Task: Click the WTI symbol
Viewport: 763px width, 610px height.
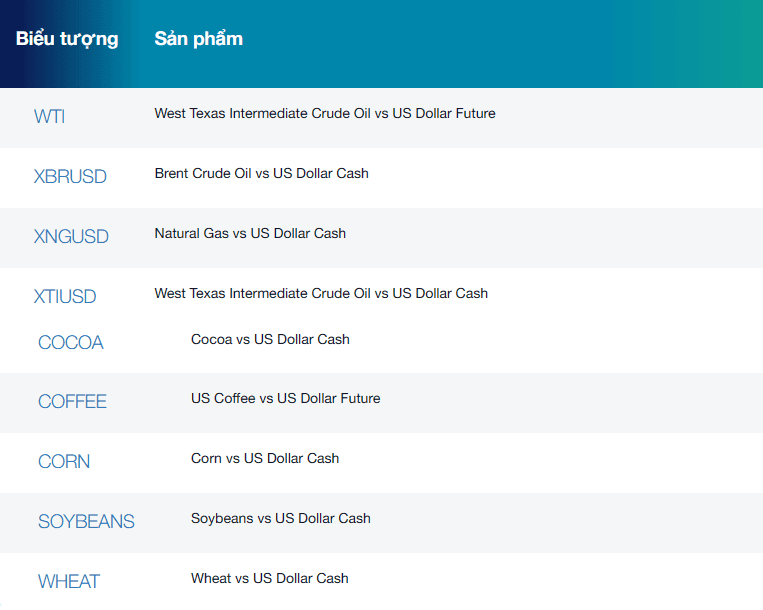Action: point(49,117)
